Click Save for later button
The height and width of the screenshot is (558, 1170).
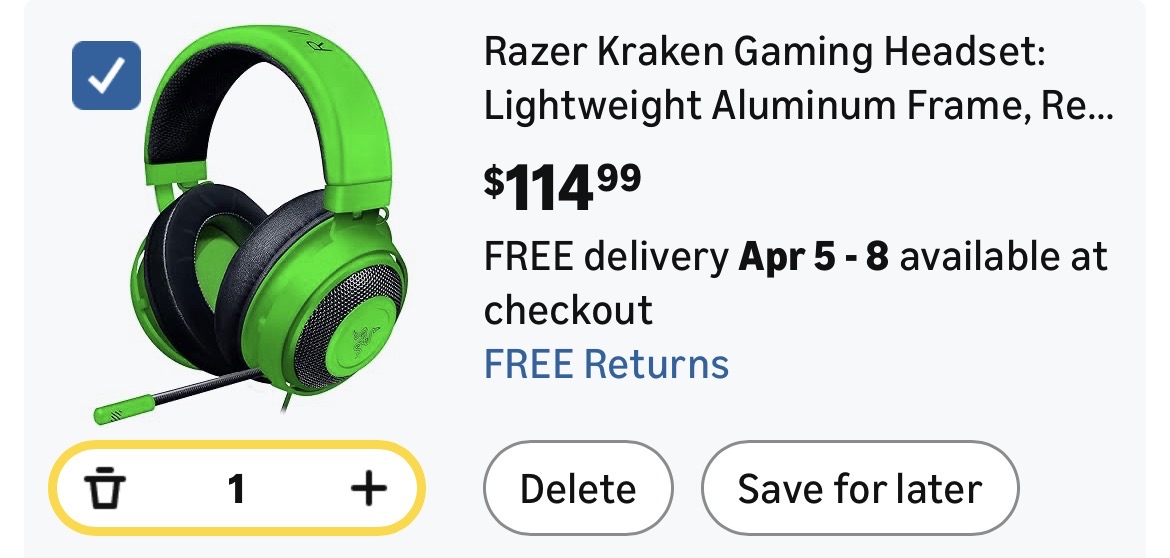click(860, 489)
